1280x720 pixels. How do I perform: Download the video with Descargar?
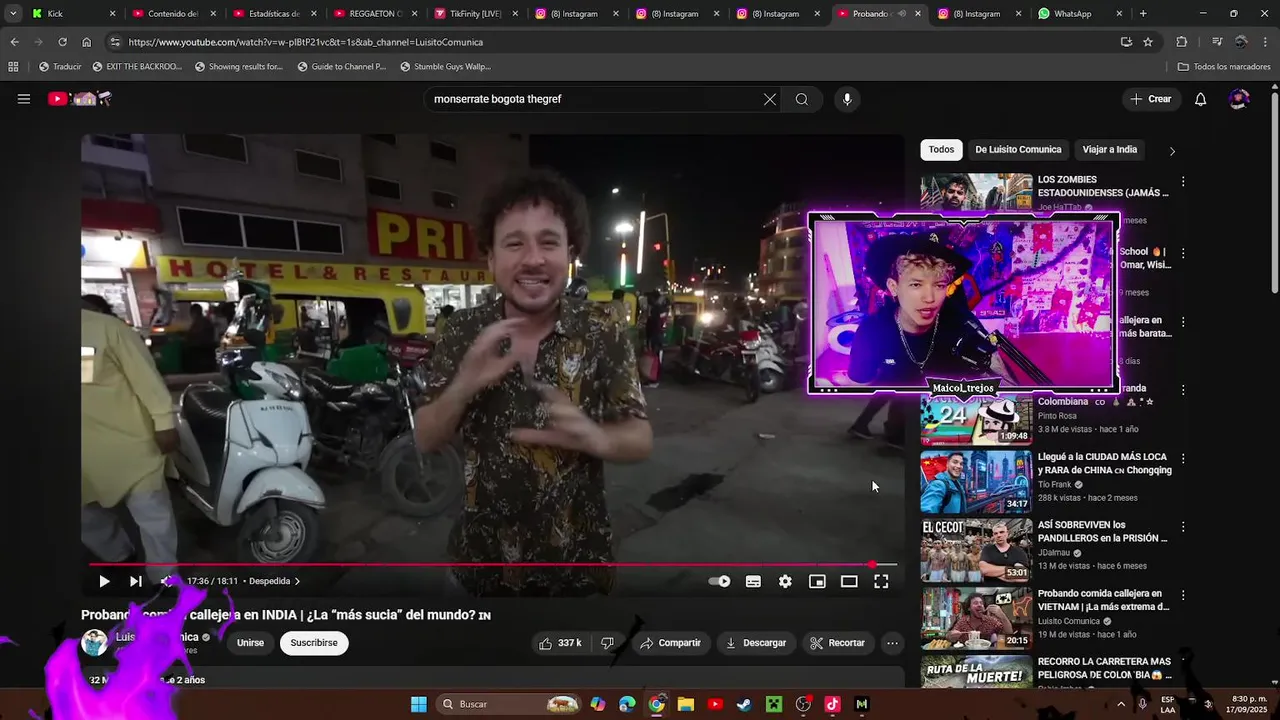click(756, 643)
